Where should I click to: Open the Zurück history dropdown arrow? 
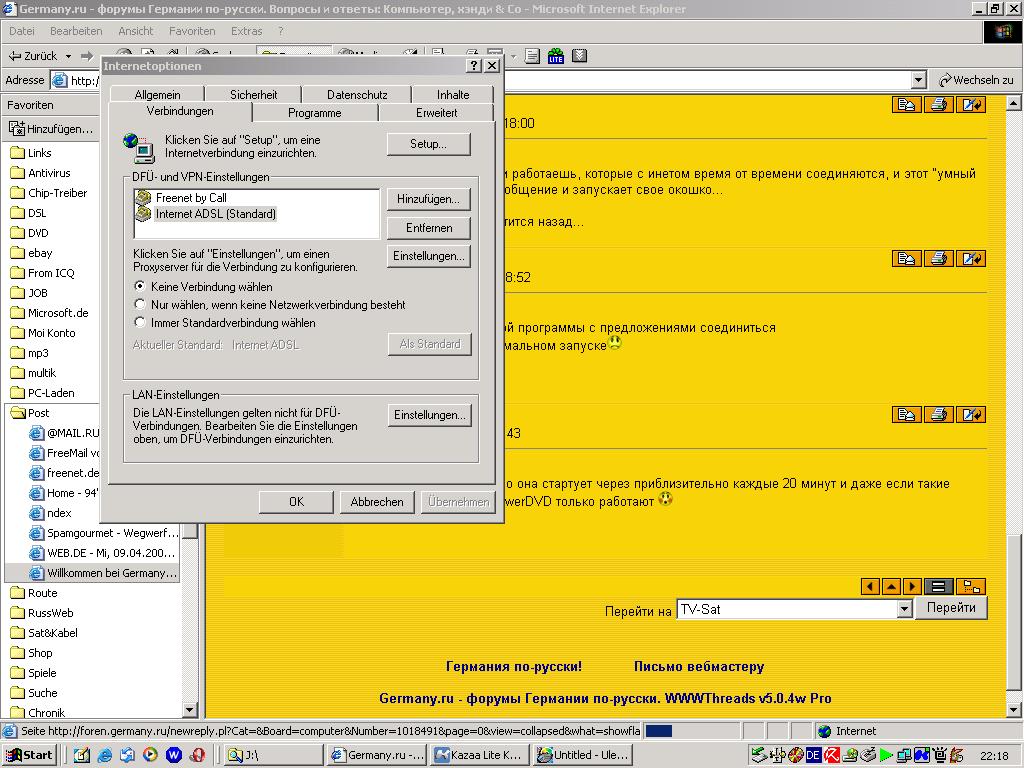tap(68, 56)
